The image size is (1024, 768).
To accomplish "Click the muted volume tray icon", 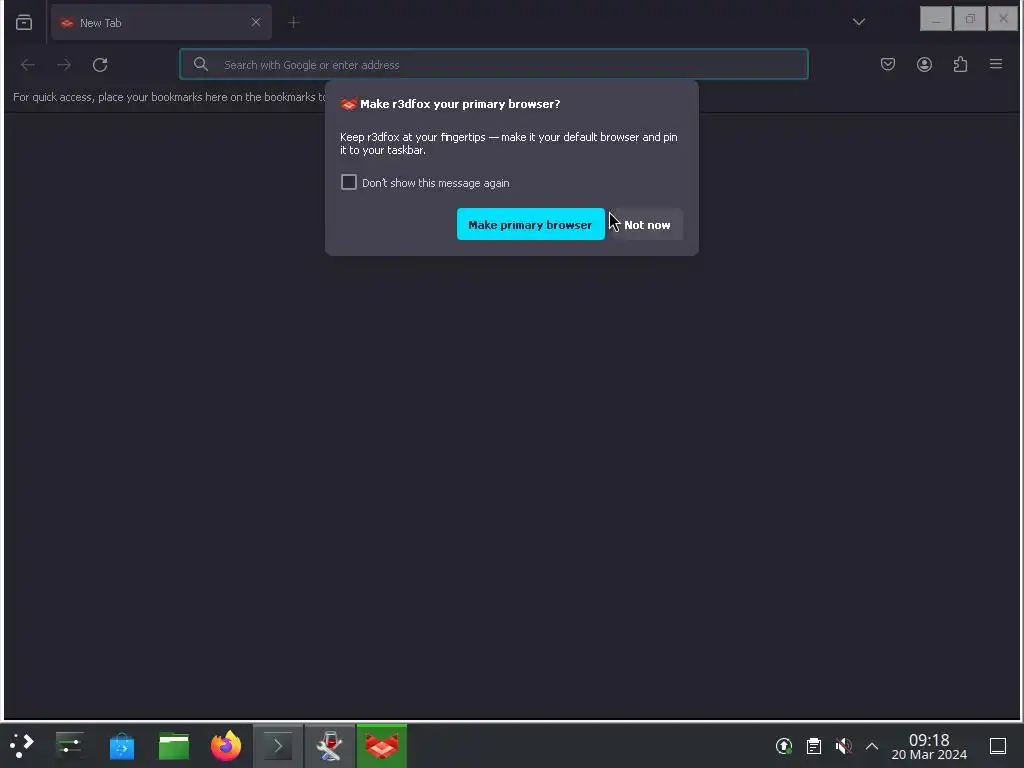I will (843, 745).
